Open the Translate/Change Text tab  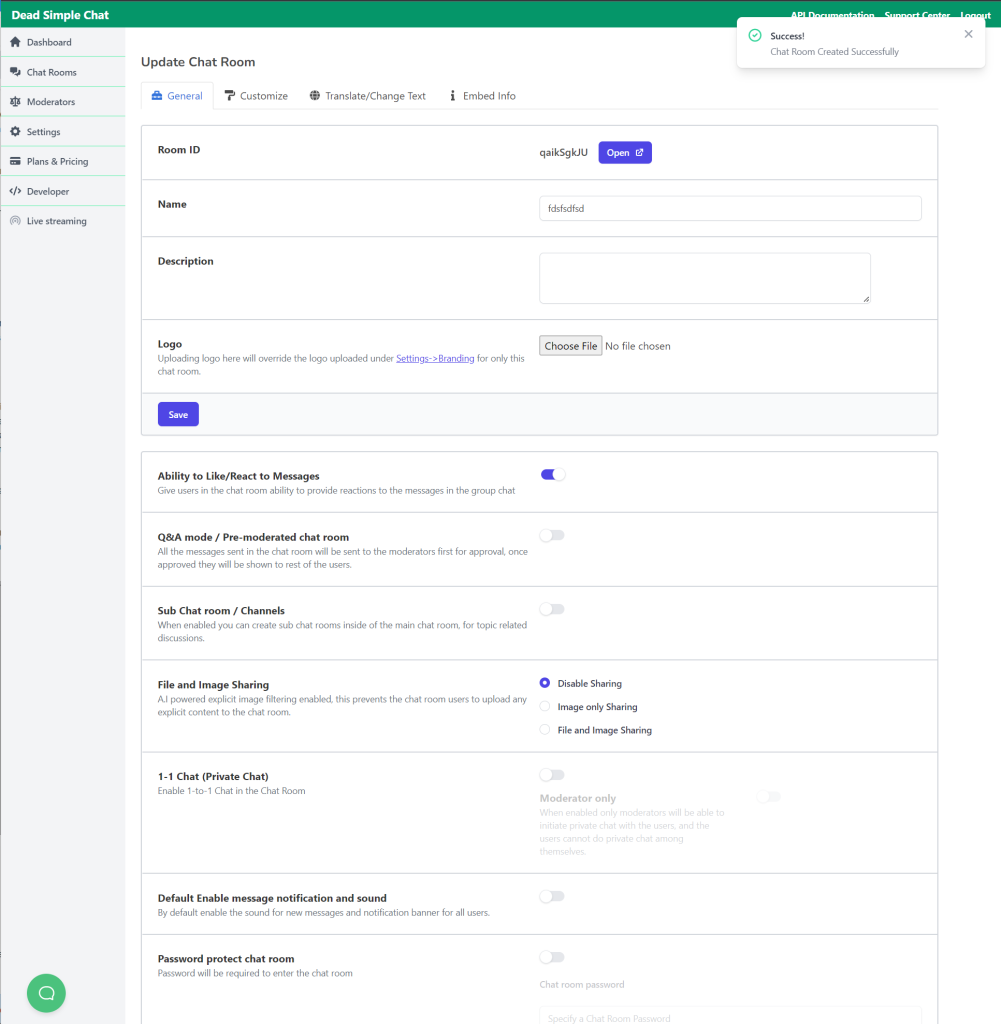pyautogui.click(x=368, y=95)
